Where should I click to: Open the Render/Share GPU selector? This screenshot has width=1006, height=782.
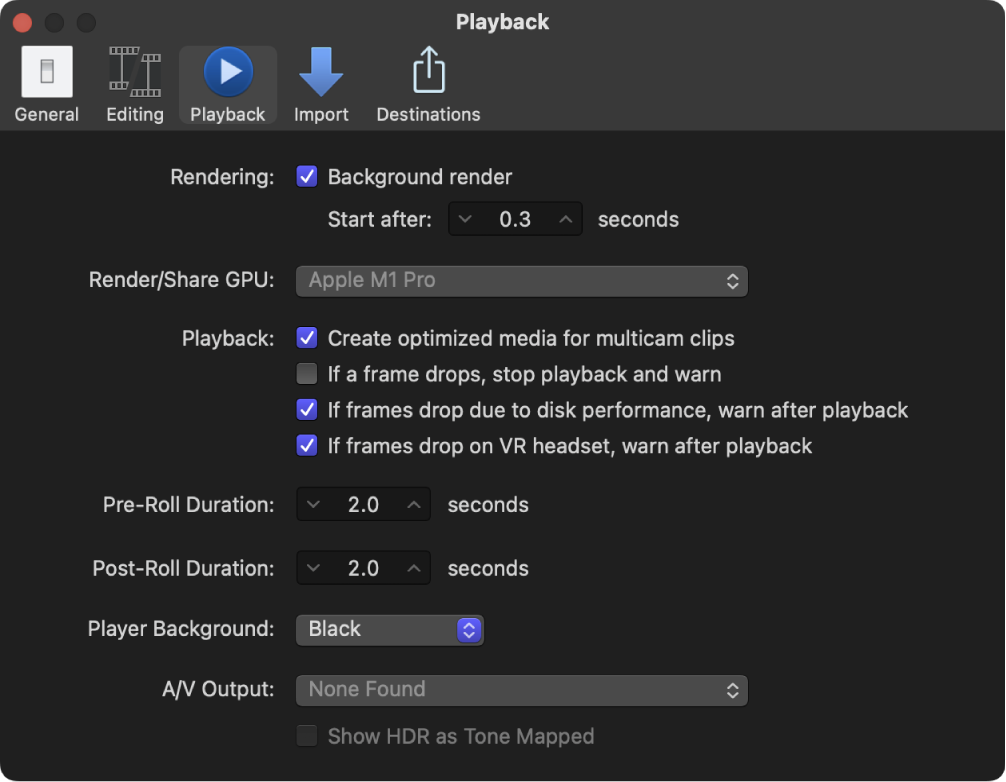pyautogui.click(x=521, y=281)
